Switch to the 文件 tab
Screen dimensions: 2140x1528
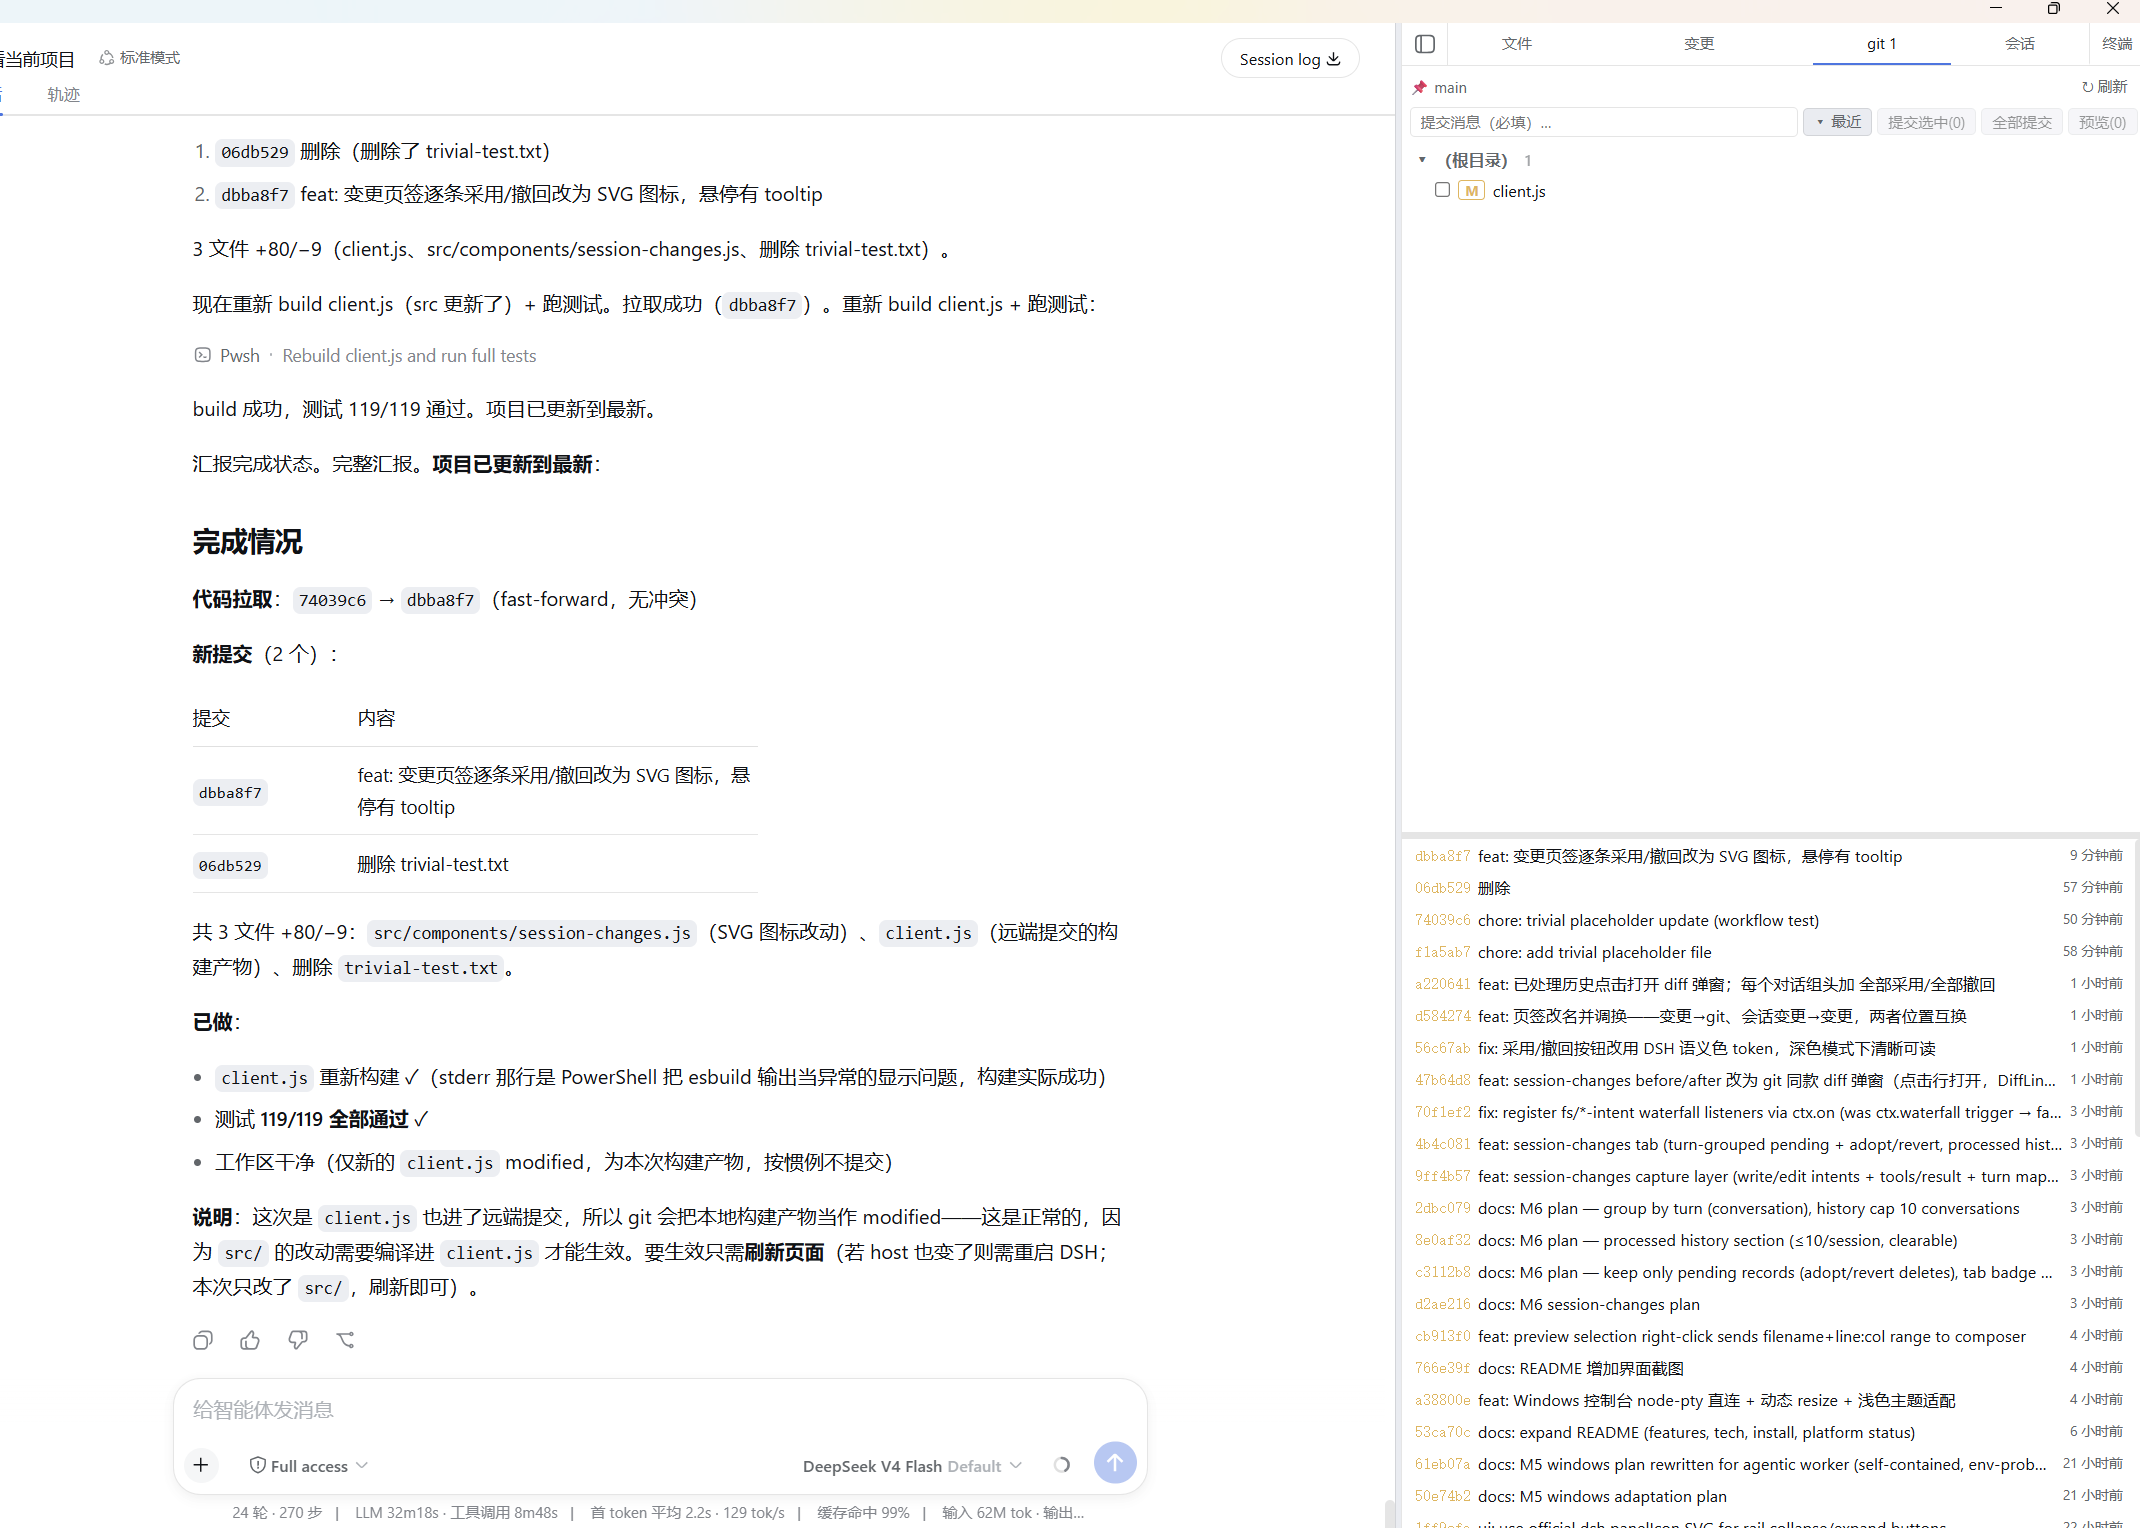tap(1517, 44)
